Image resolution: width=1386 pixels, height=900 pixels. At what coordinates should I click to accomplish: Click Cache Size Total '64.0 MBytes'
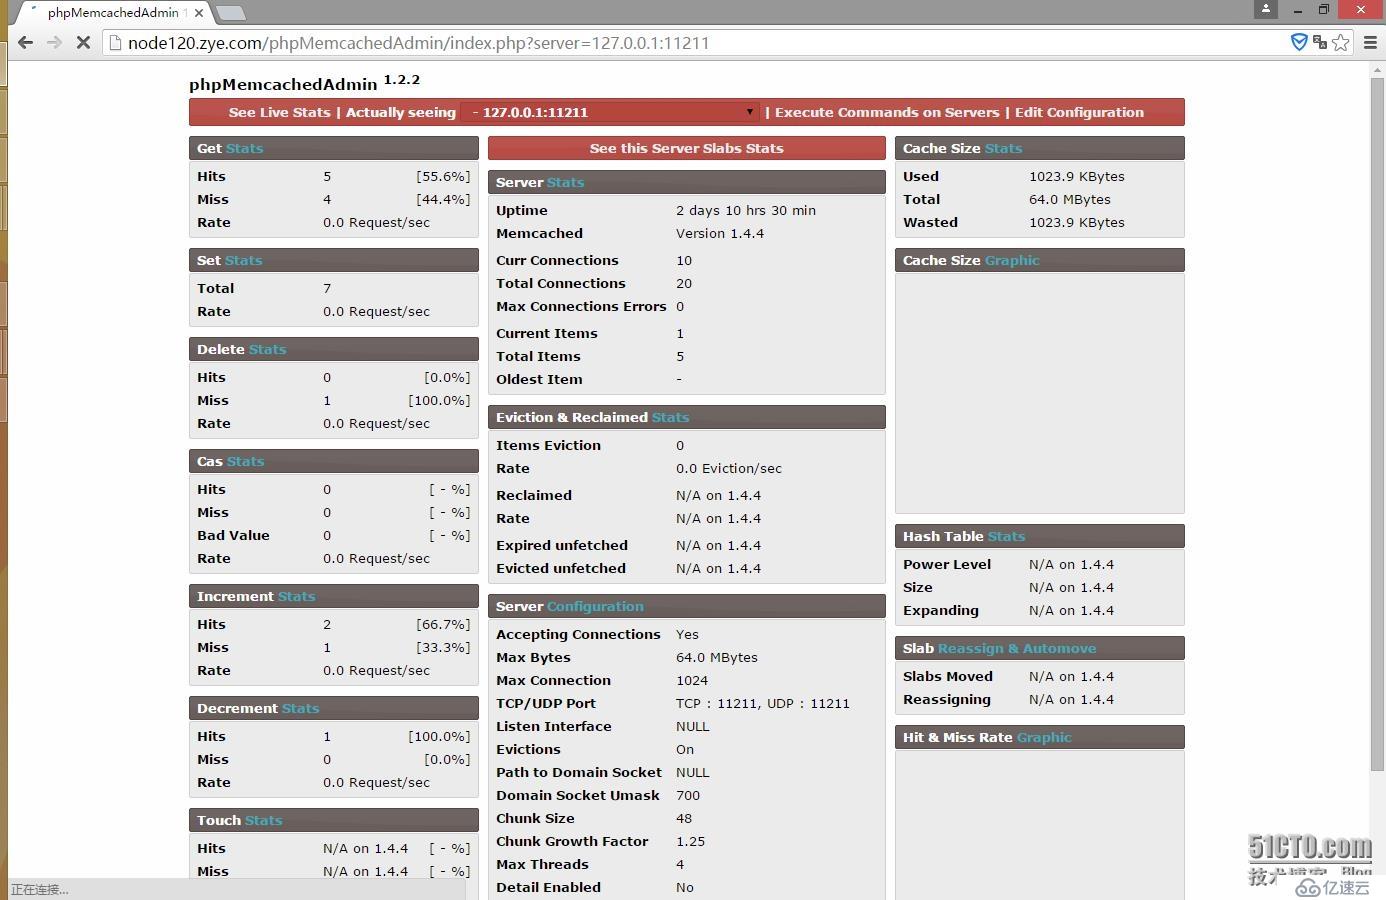click(1070, 199)
